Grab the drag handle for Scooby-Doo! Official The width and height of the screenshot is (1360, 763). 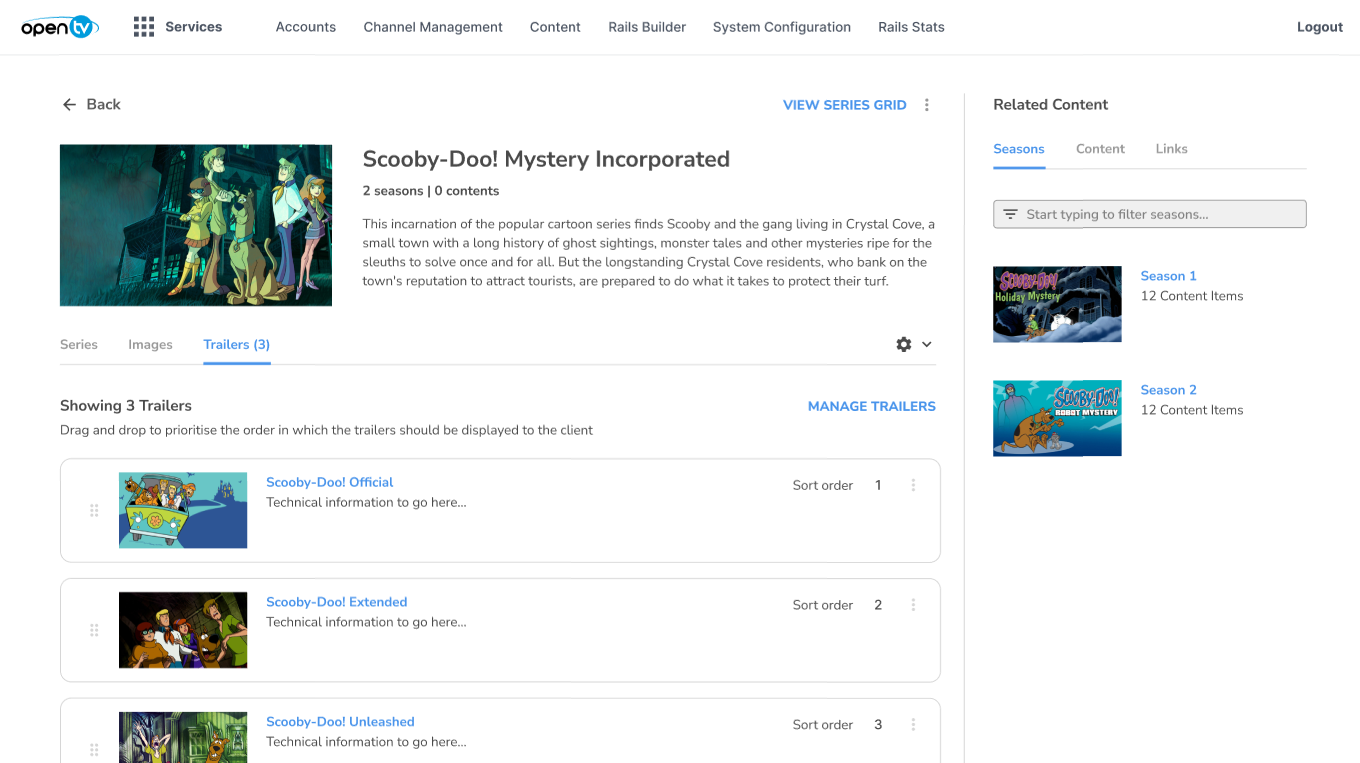pos(94,510)
